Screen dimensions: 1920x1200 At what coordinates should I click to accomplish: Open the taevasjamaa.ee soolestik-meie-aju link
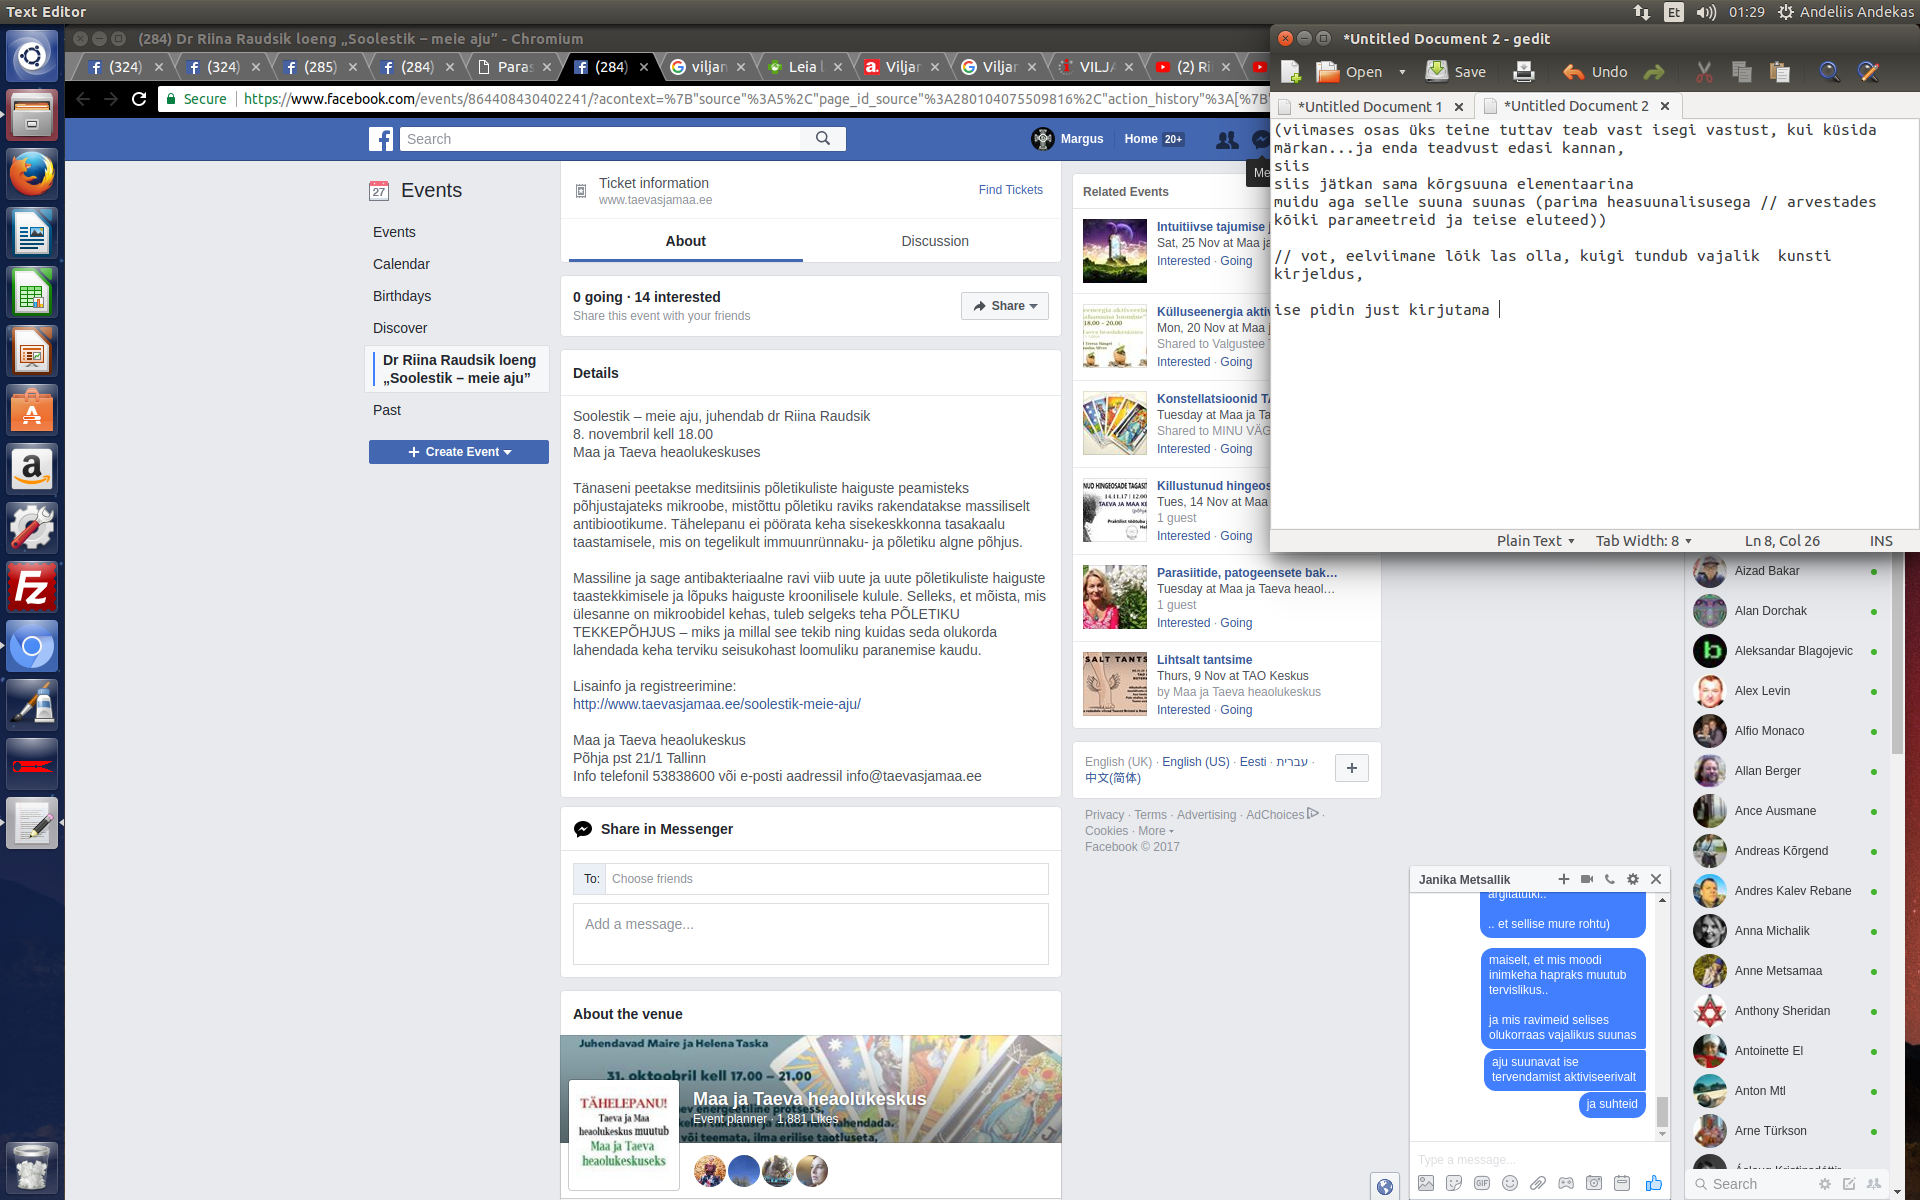(x=717, y=704)
